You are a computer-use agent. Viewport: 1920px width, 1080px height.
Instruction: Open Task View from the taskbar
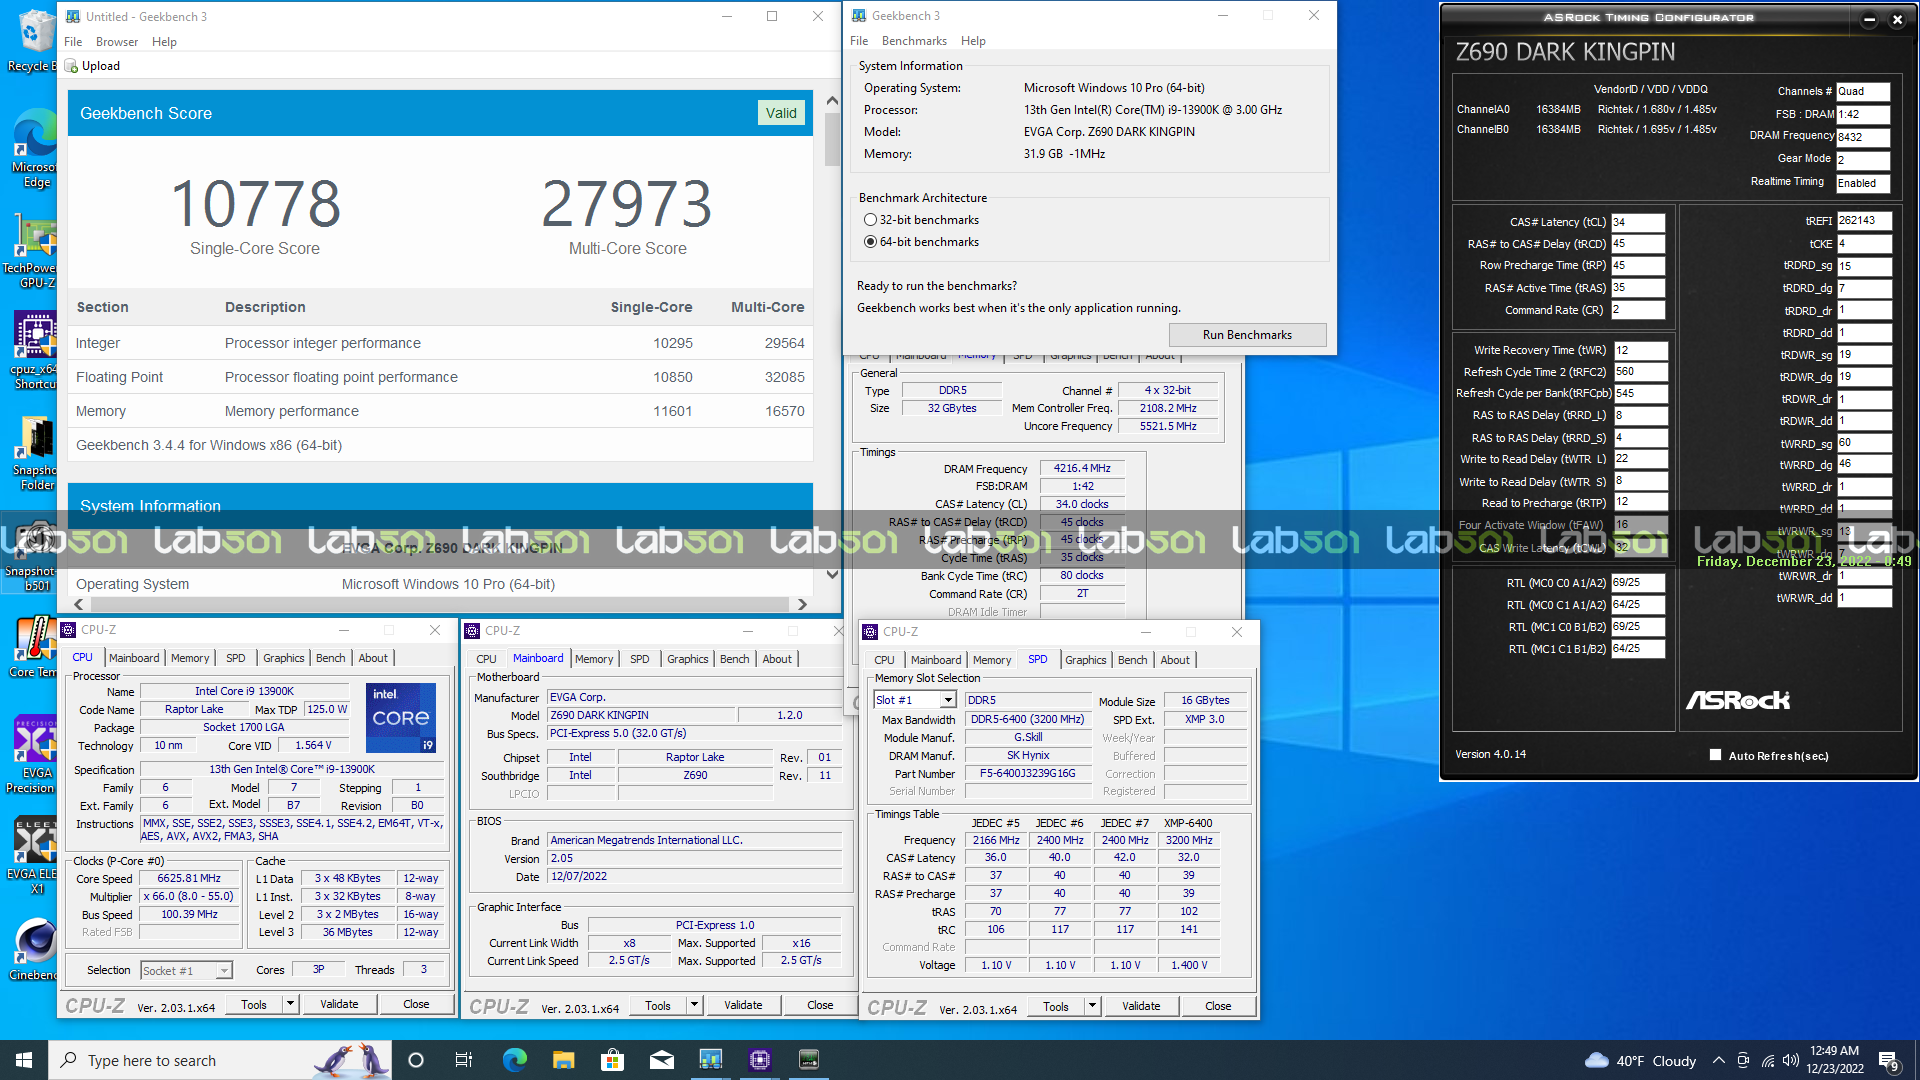[463, 1060]
